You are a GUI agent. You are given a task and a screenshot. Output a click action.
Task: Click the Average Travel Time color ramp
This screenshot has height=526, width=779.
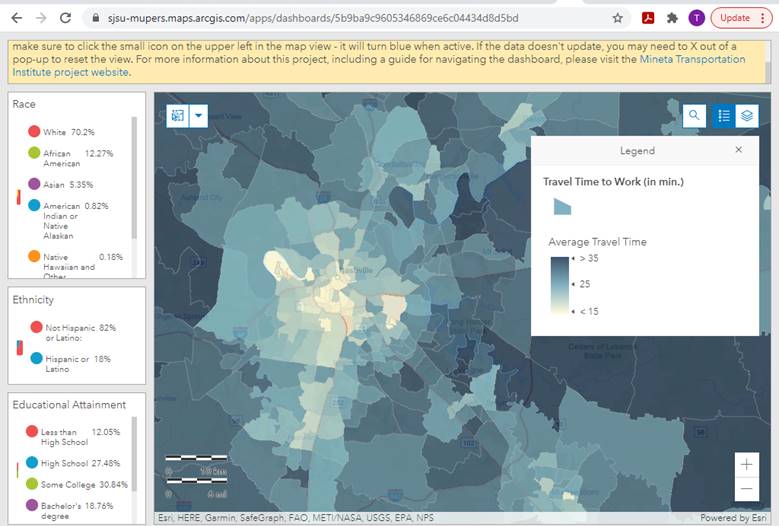point(559,285)
